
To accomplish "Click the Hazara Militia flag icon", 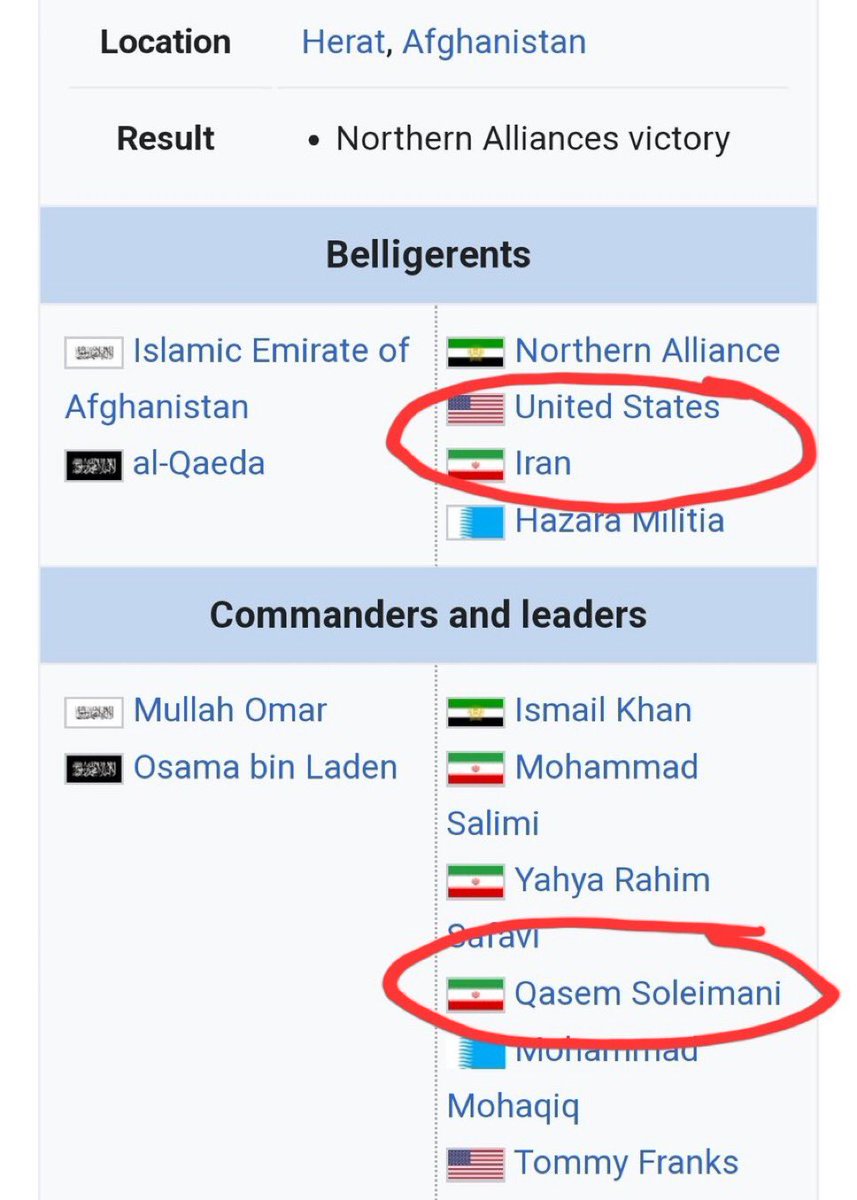I will pyautogui.click(x=475, y=521).
